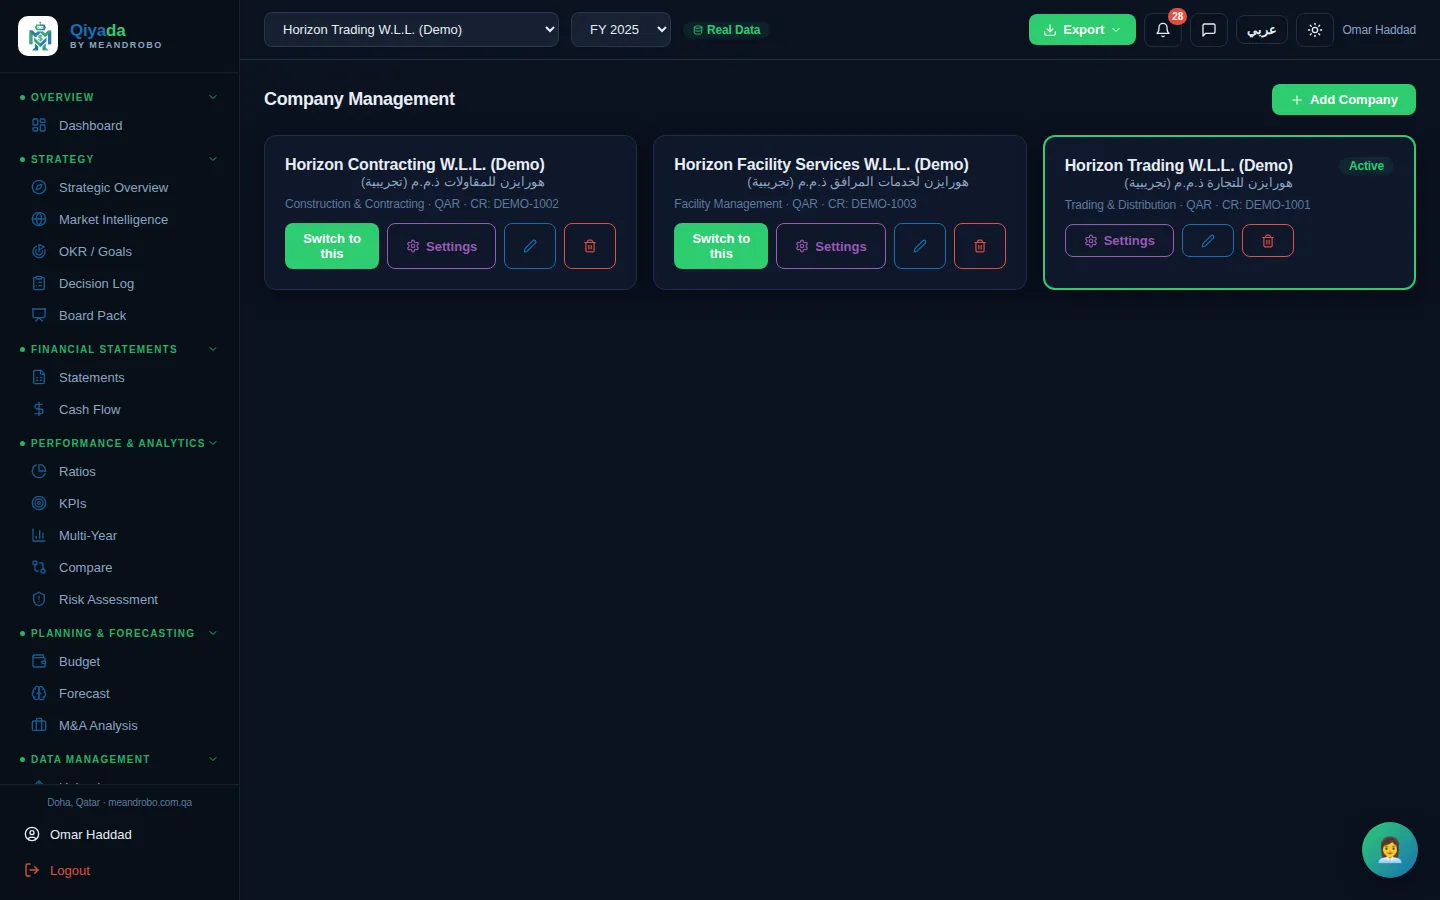Open Cash Flow page
This screenshot has width=1440, height=900.
point(120,410)
